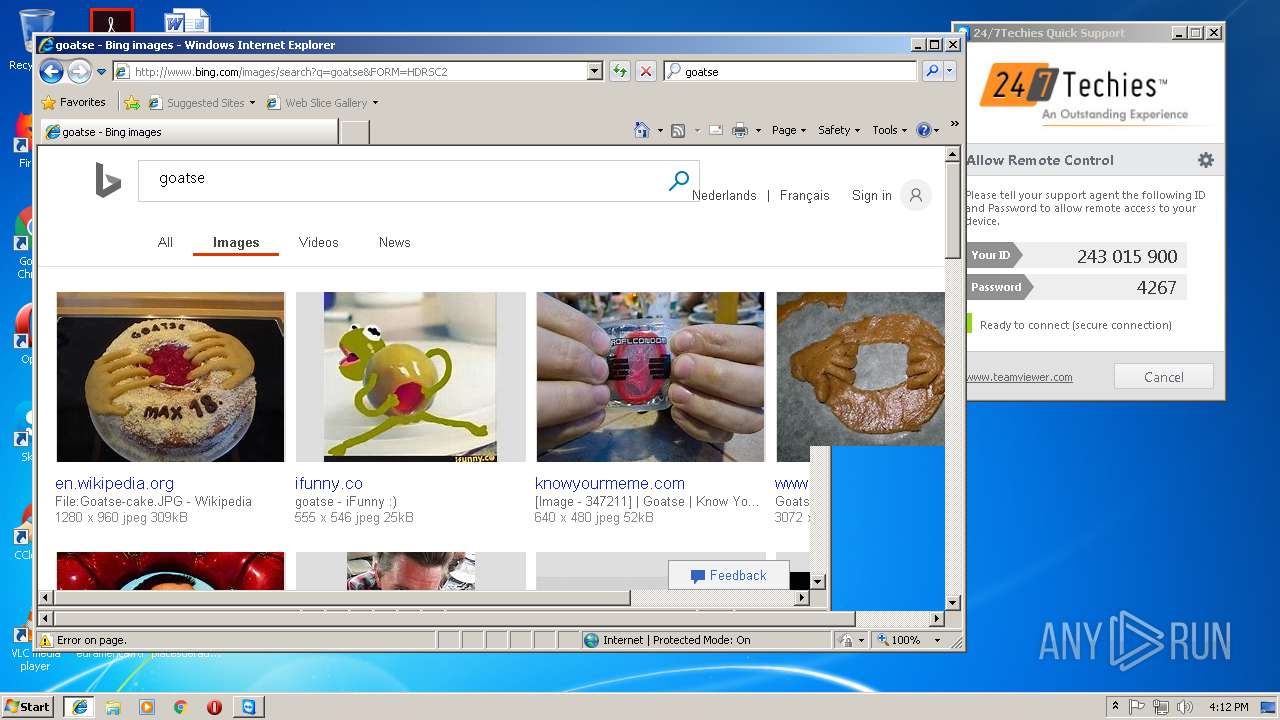Click the Internet Protected Mode status text
This screenshot has width=1280, height=720.
pyautogui.click(x=676, y=640)
